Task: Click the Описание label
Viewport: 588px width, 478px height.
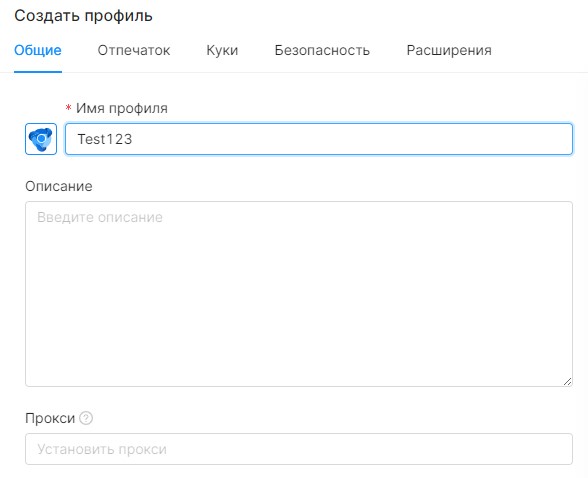Action: click(x=59, y=186)
